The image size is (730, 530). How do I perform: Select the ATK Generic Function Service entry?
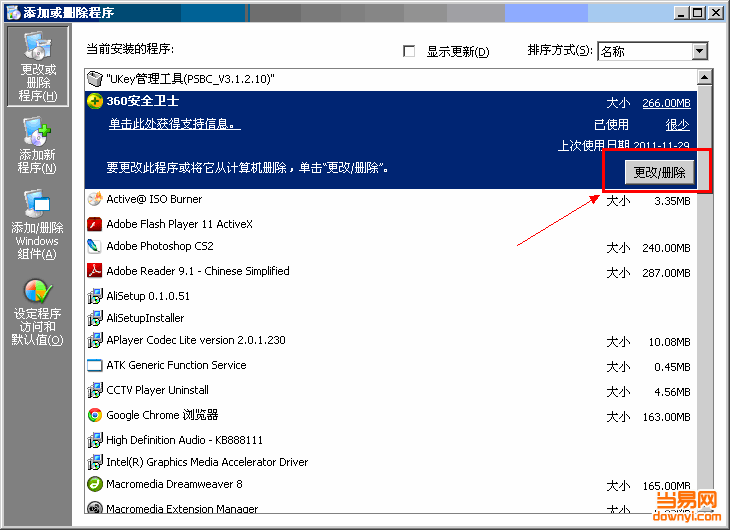click(x=391, y=366)
